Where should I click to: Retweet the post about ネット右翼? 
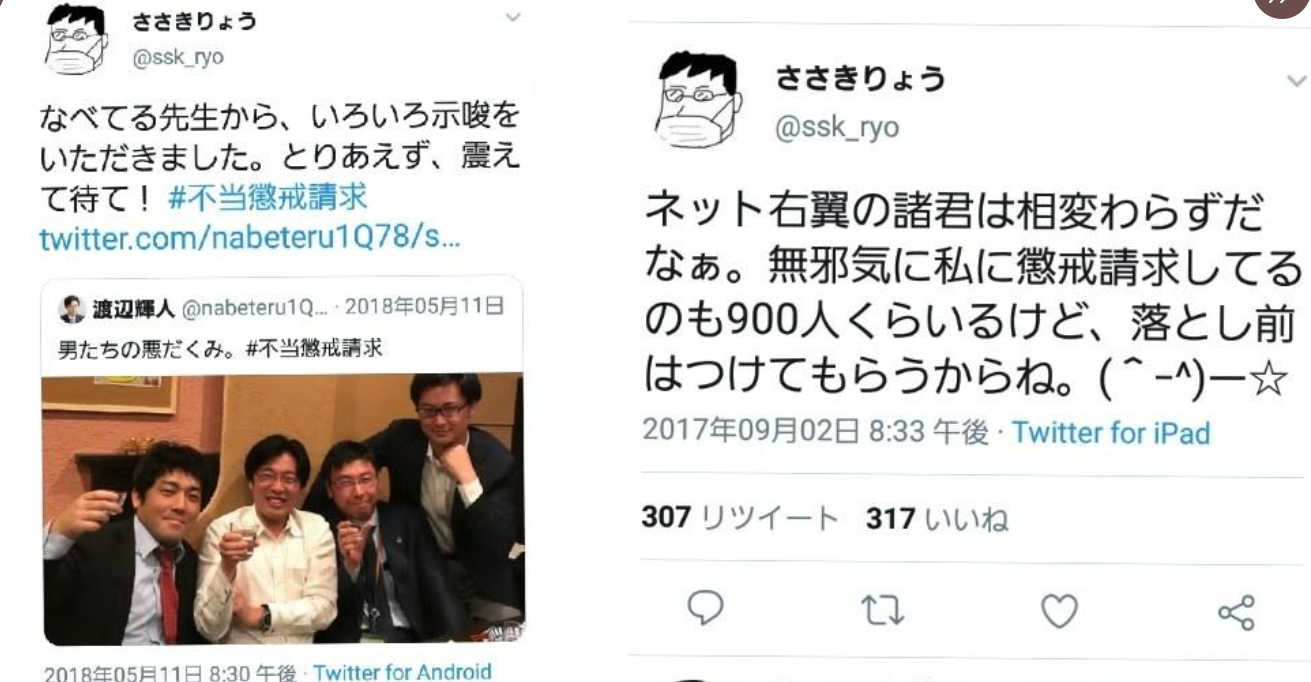point(882,611)
